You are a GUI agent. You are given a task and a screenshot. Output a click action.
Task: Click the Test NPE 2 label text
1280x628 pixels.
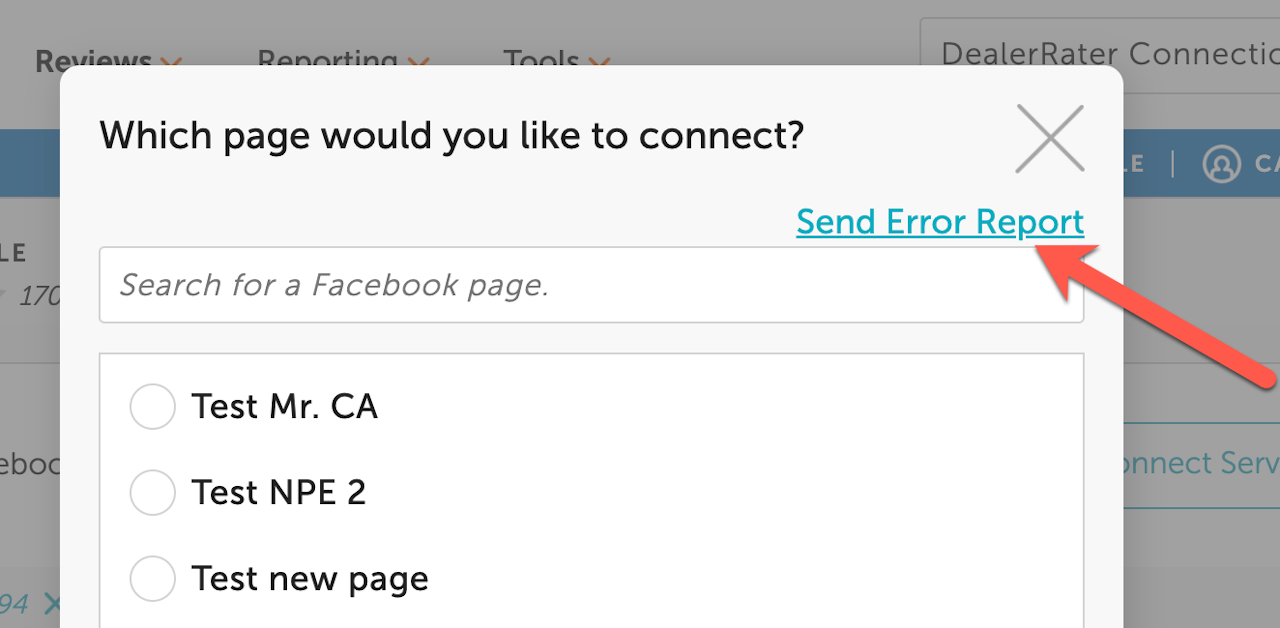click(279, 492)
